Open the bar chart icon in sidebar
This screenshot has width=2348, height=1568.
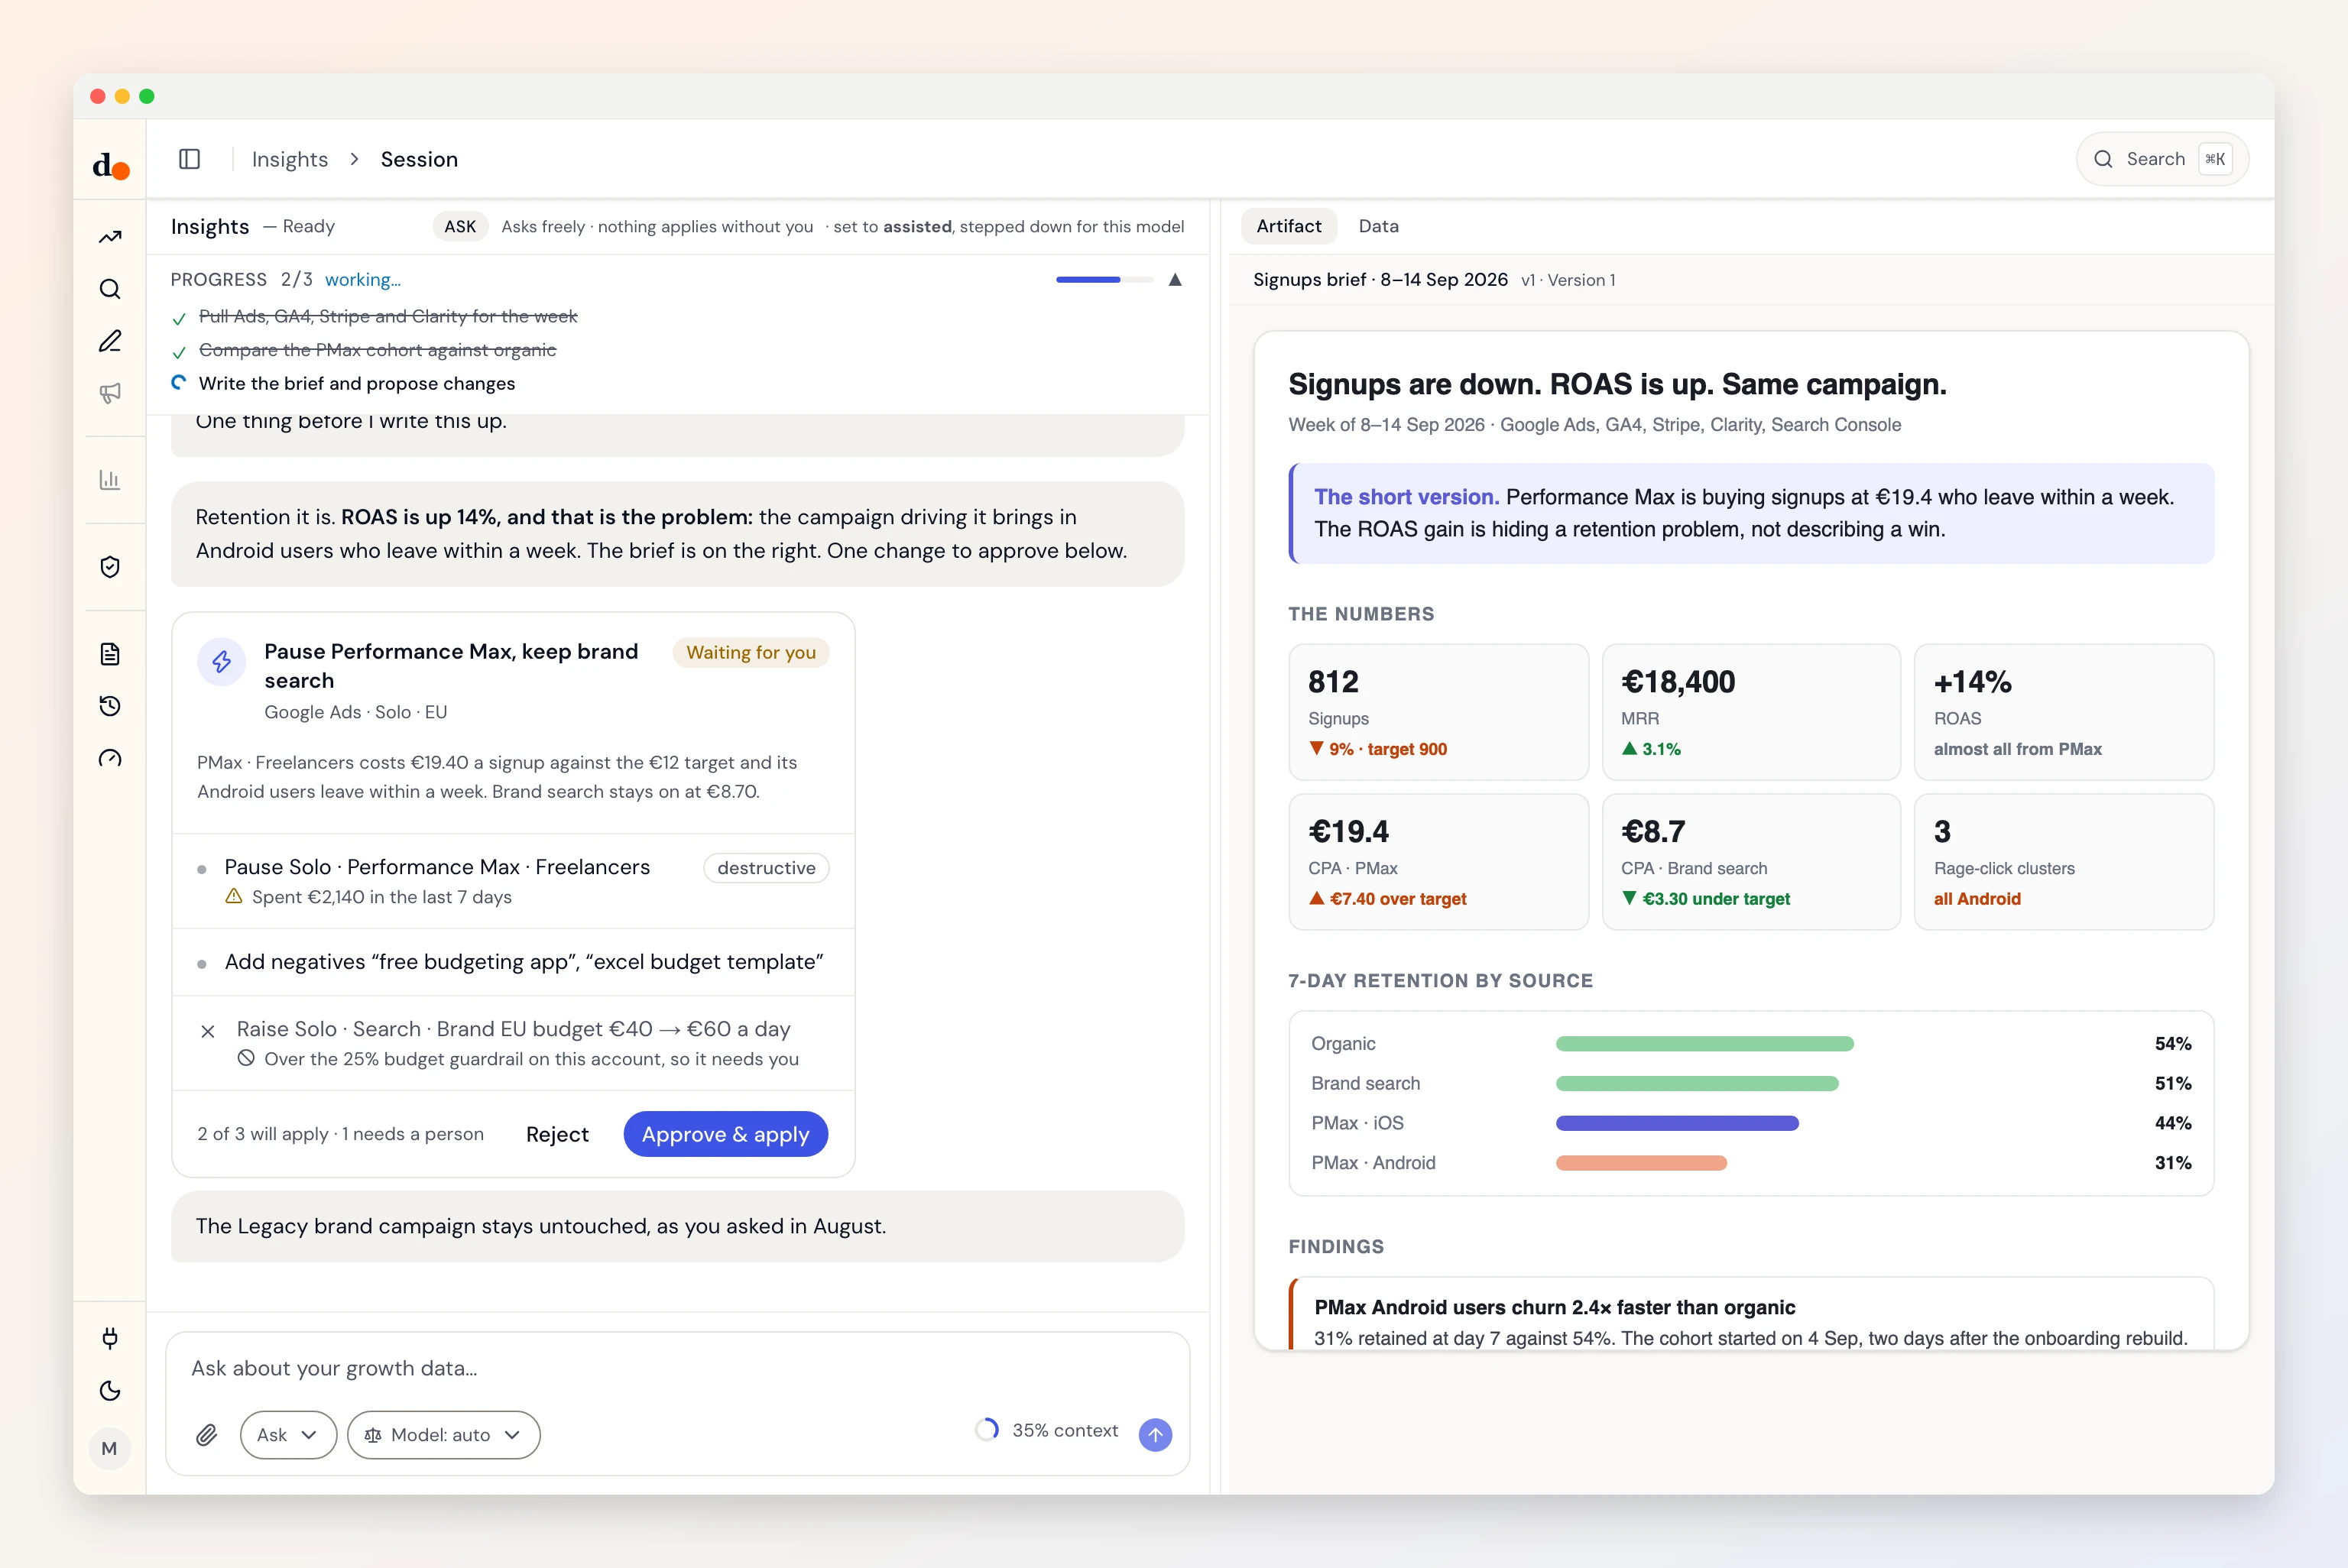(110, 480)
